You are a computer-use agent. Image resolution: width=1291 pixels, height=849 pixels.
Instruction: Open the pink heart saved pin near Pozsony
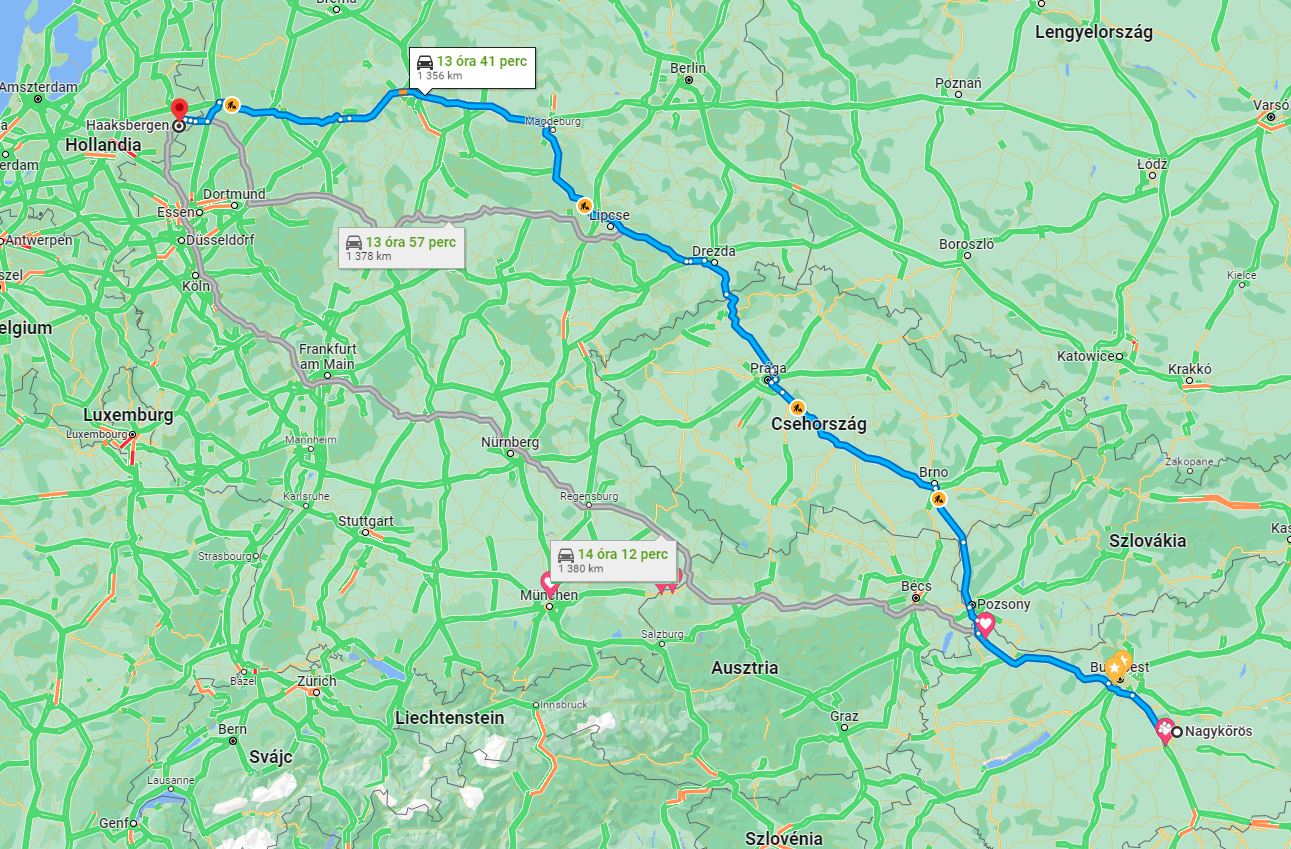tap(984, 627)
